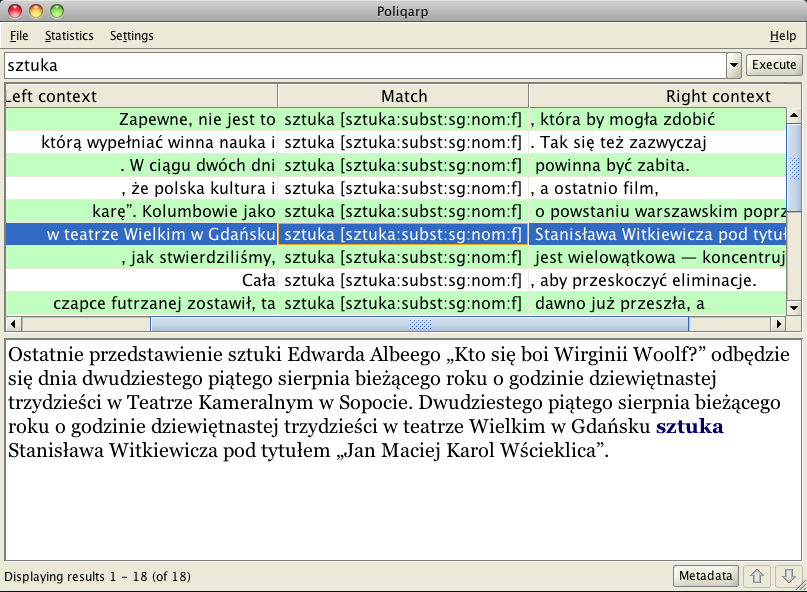Click the results table scroll-down arrow
The width and height of the screenshot is (807, 592).
point(794,309)
